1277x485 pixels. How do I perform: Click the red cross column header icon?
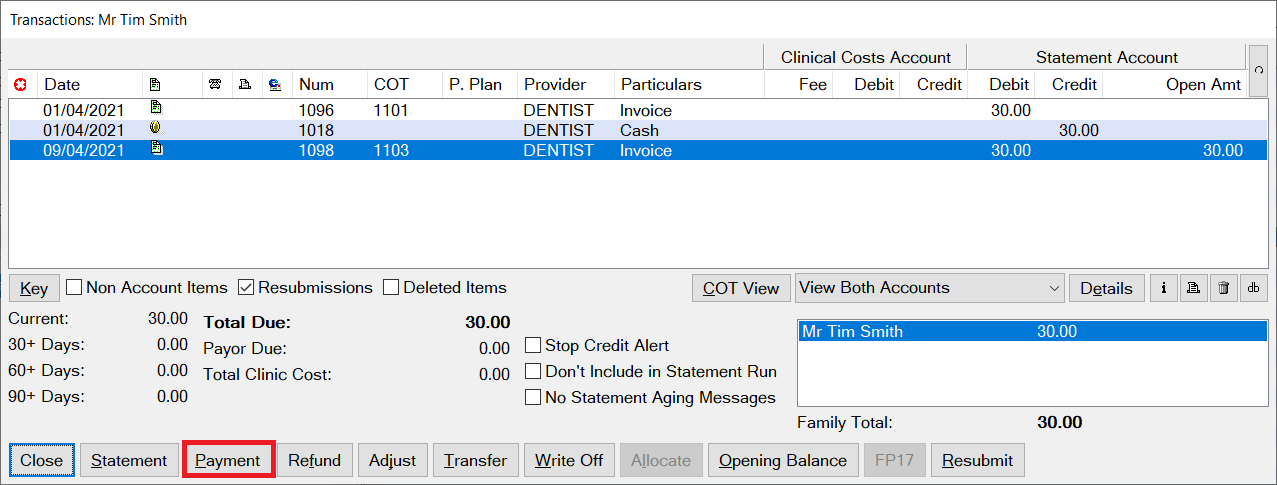pos(19,84)
